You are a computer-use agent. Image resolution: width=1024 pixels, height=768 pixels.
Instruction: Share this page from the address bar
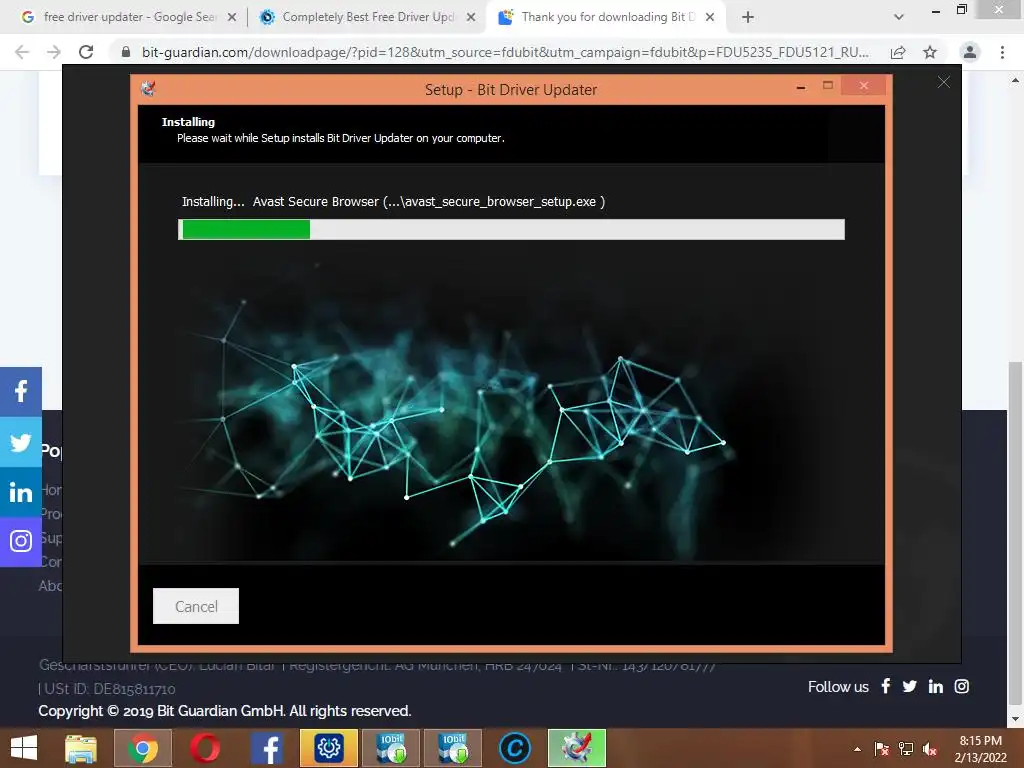(898, 52)
